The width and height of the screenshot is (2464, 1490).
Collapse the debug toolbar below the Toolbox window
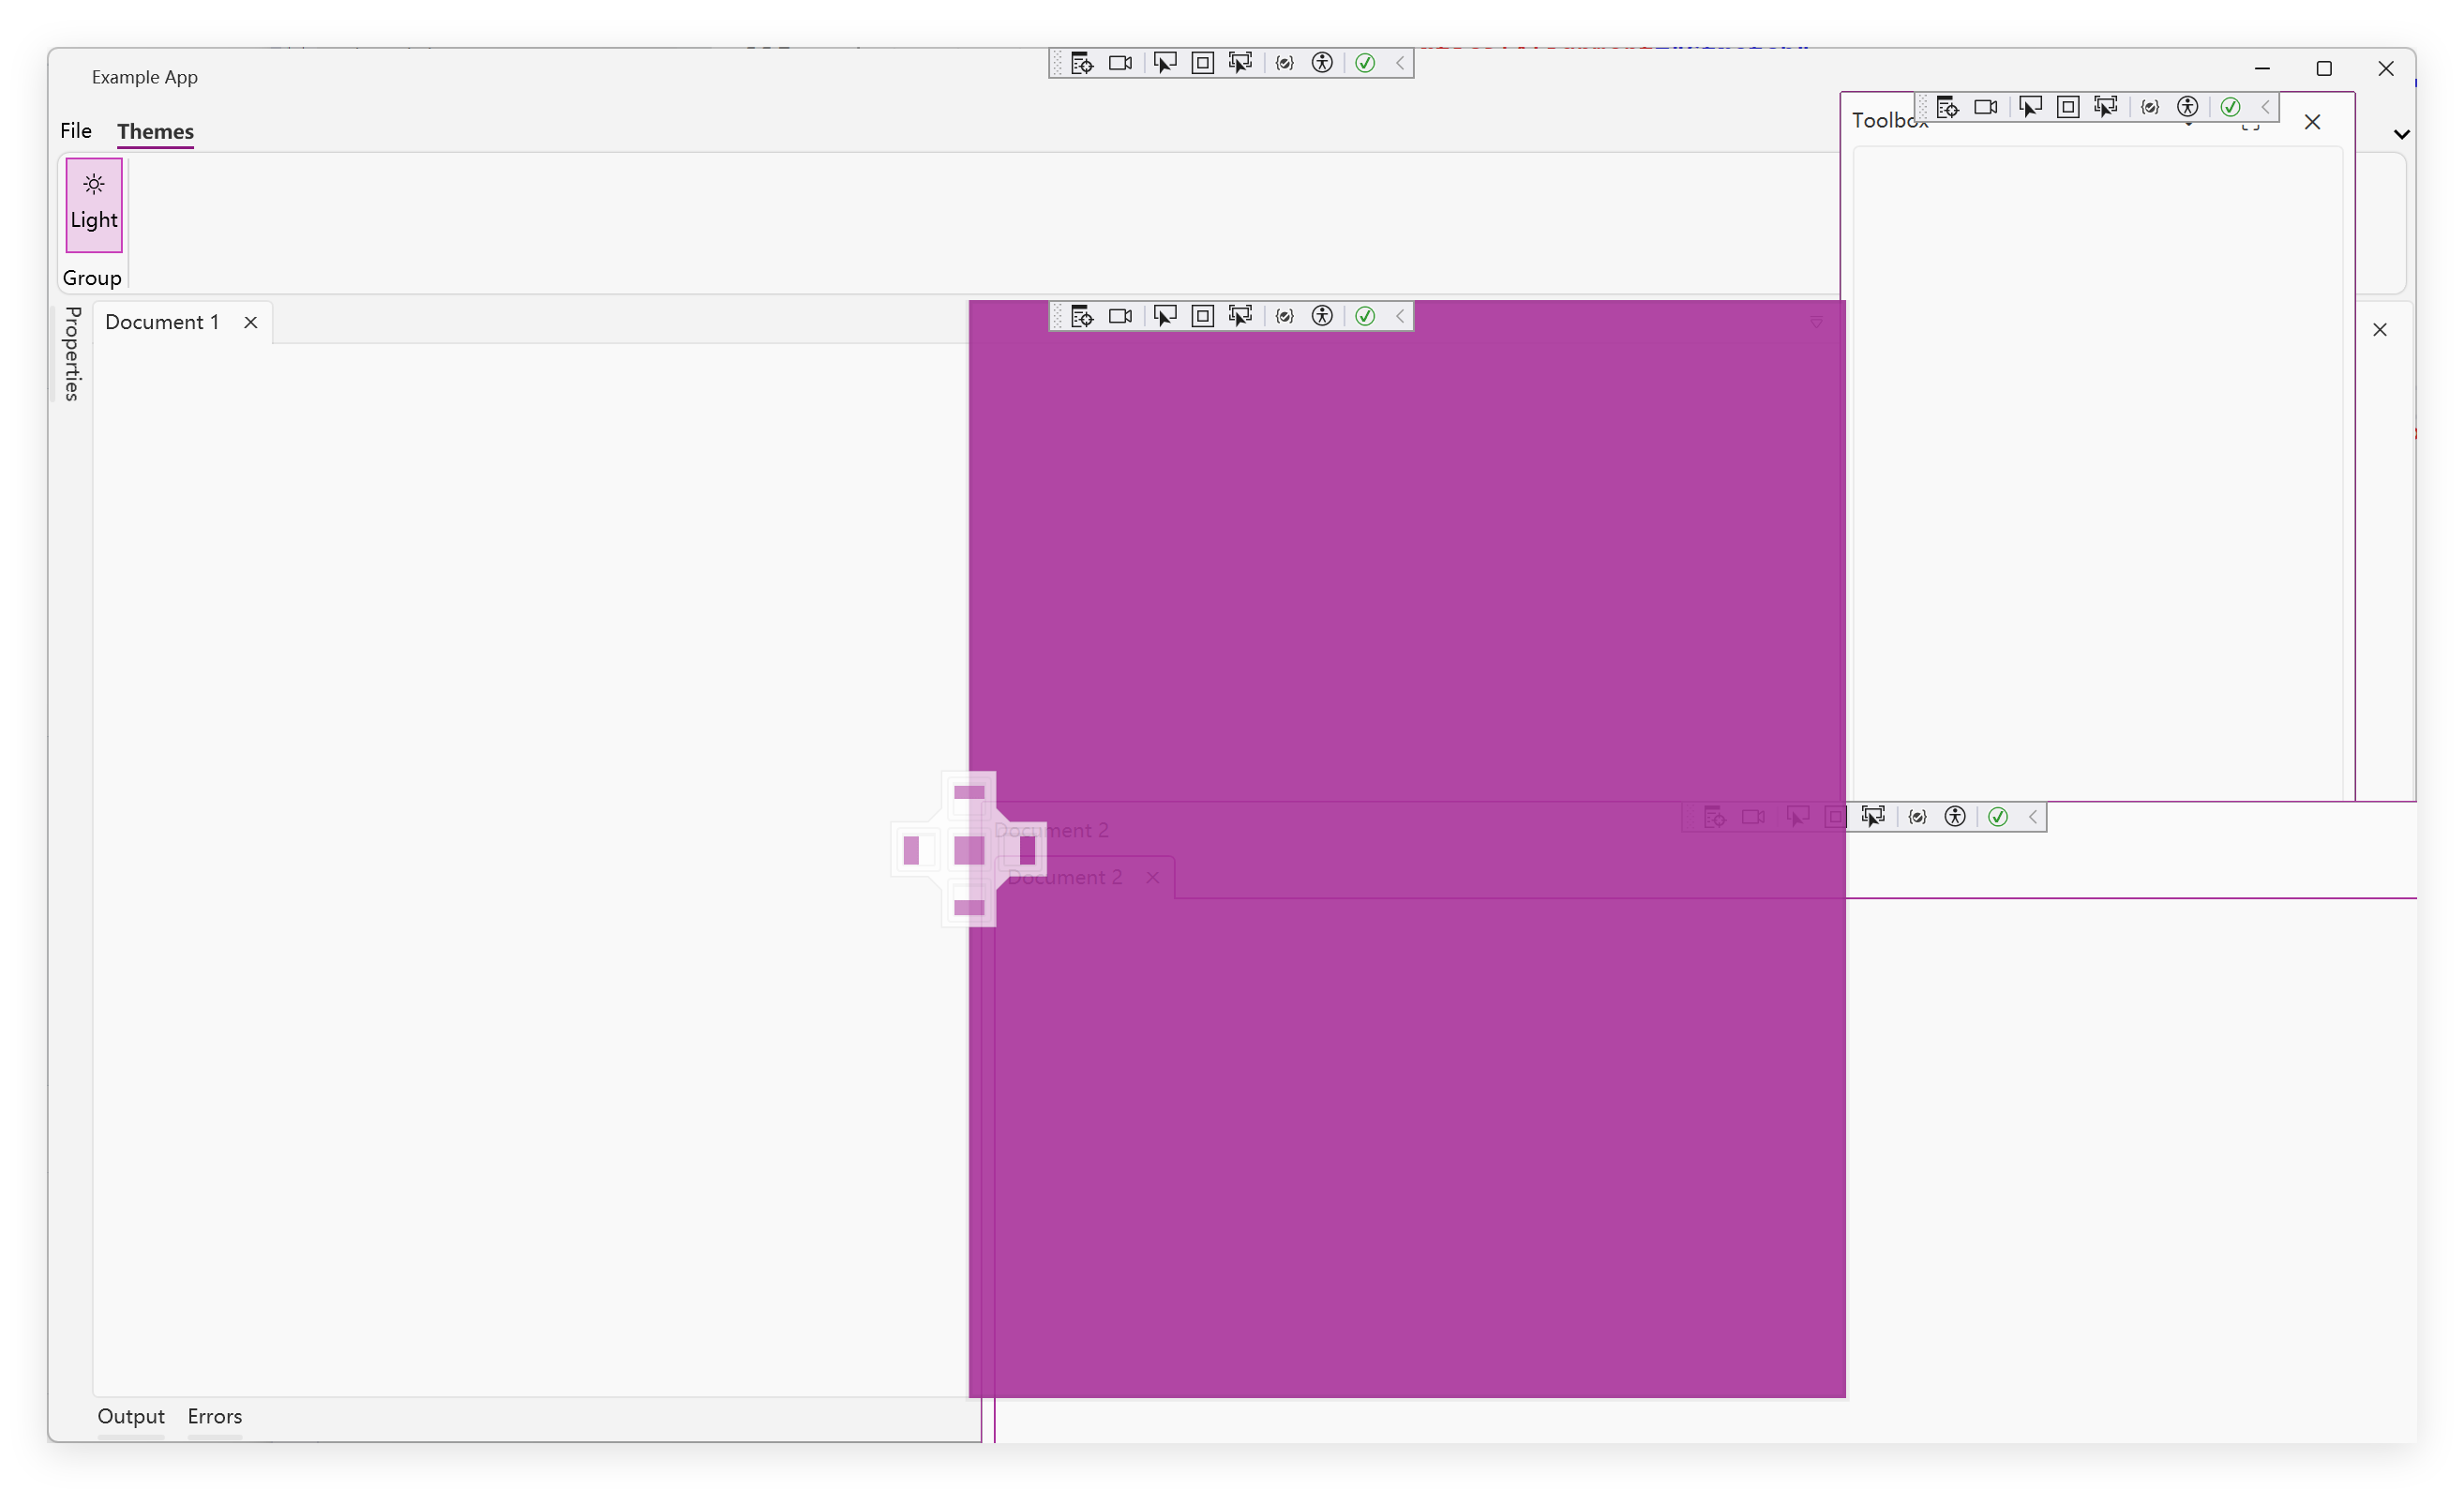[2033, 817]
